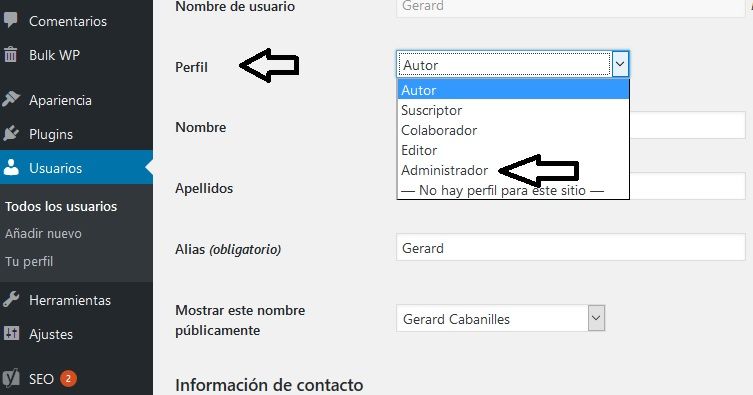Click the Ajustes sliders icon
This screenshot has height=395, width=753.
click(x=11, y=334)
